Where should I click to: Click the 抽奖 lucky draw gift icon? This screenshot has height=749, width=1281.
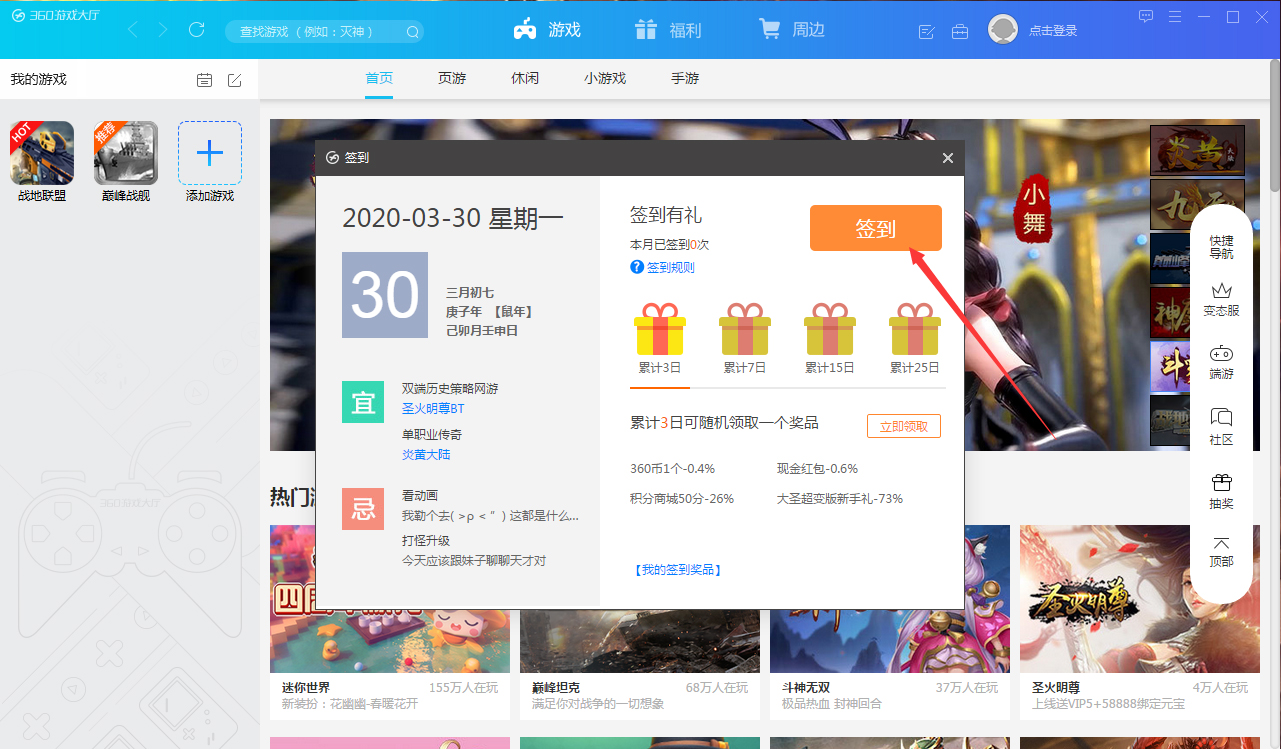(1221, 491)
